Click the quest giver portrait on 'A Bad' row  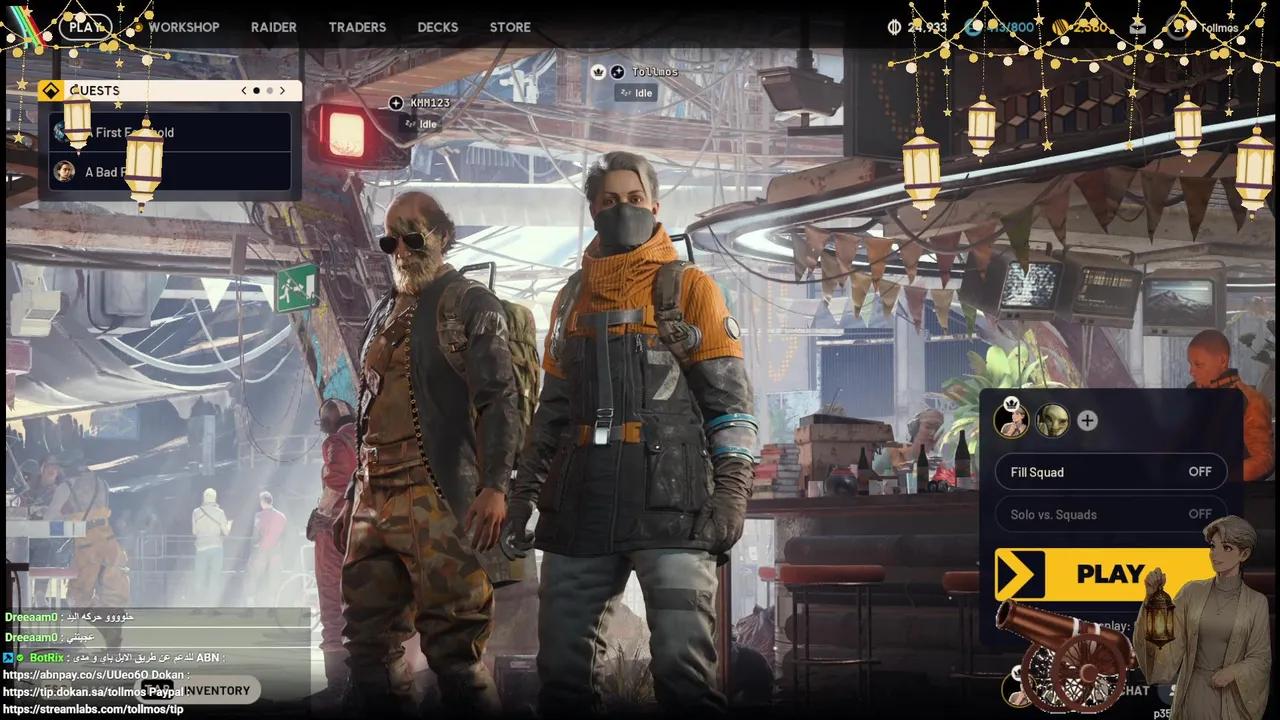click(64, 171)
